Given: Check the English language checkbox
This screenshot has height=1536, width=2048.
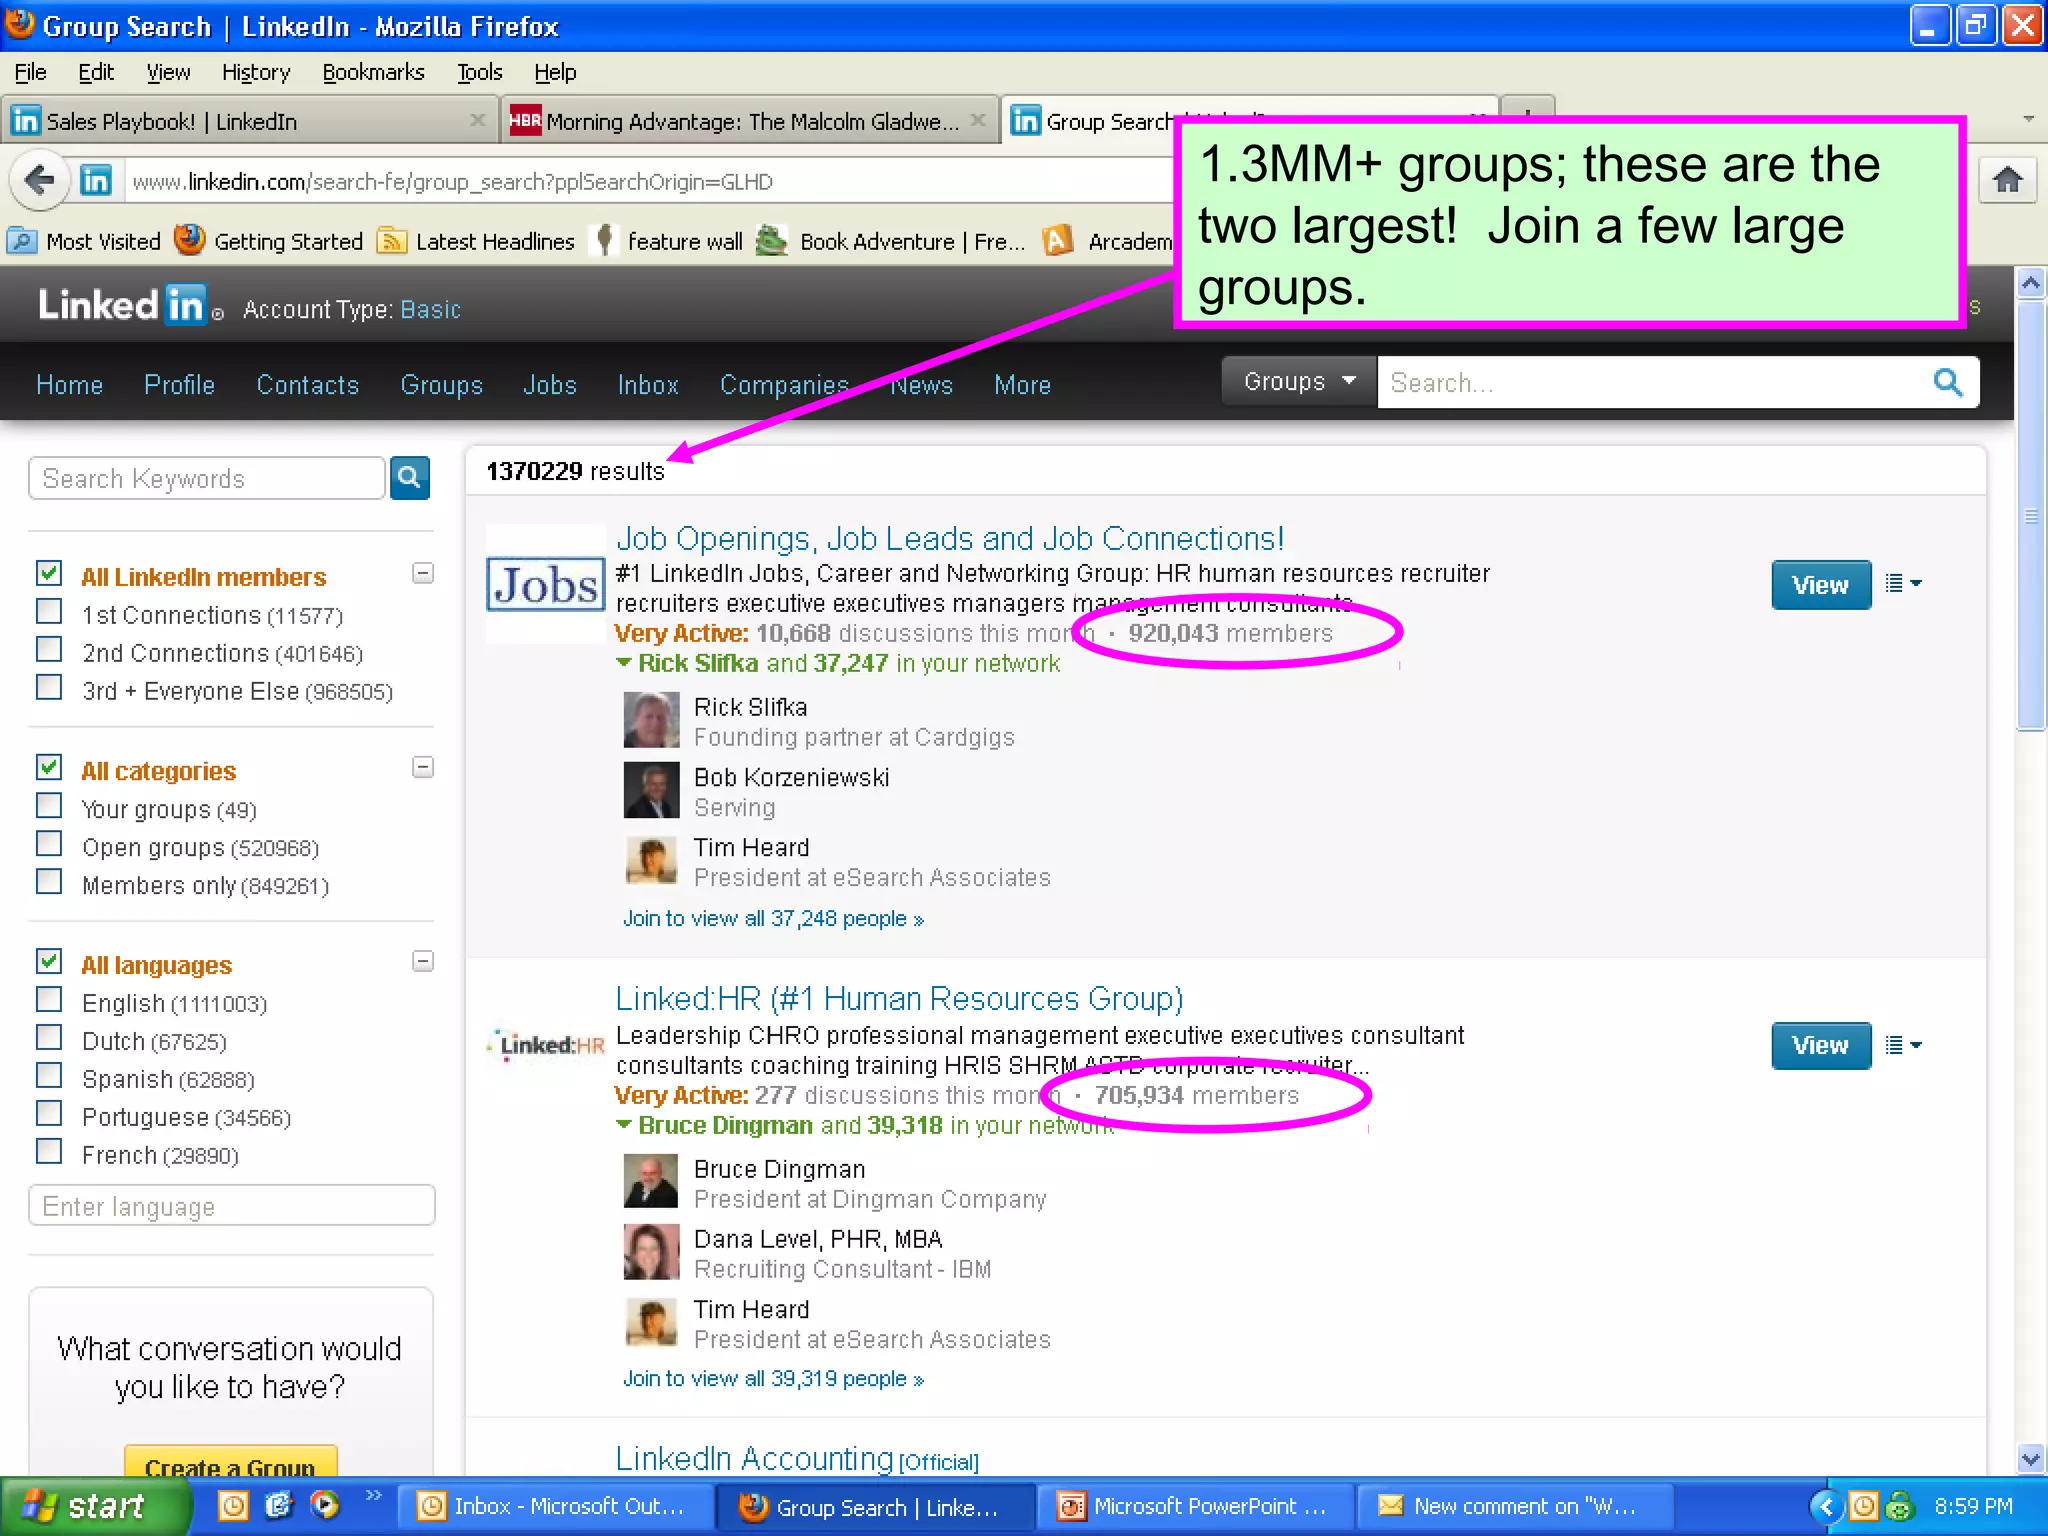Looking at the screenshot, I should (49, 999).
